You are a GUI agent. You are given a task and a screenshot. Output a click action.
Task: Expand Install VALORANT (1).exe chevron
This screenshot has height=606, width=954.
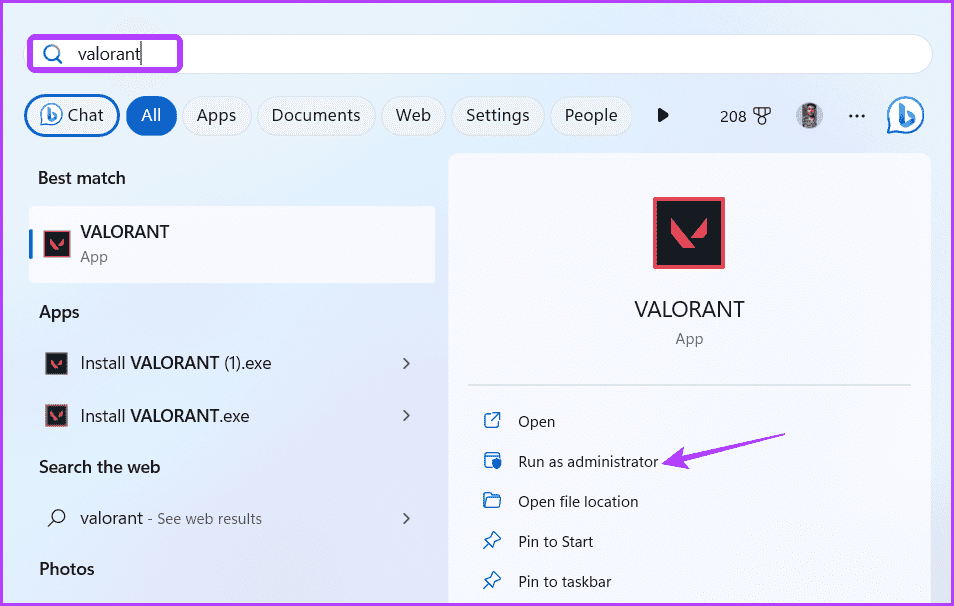coord(406,363)
